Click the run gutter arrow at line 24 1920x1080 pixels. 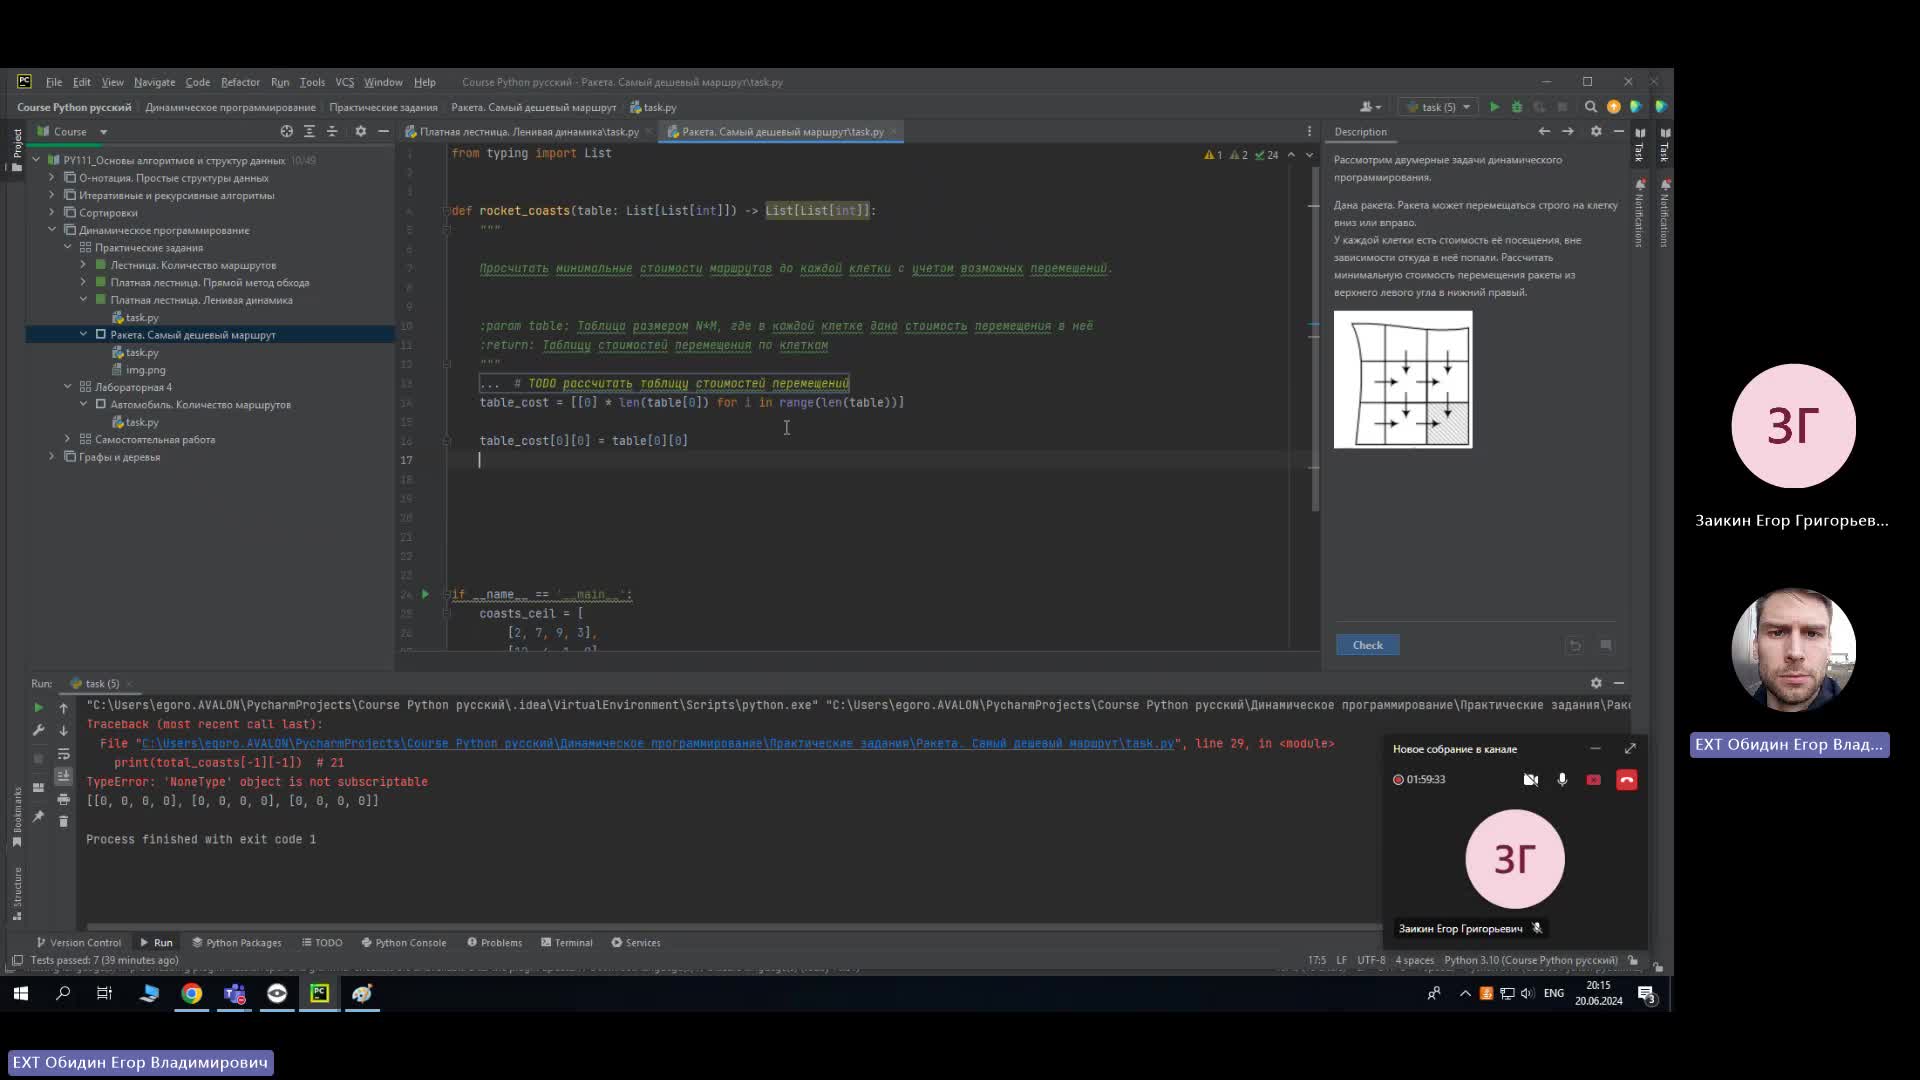point(425,594)
